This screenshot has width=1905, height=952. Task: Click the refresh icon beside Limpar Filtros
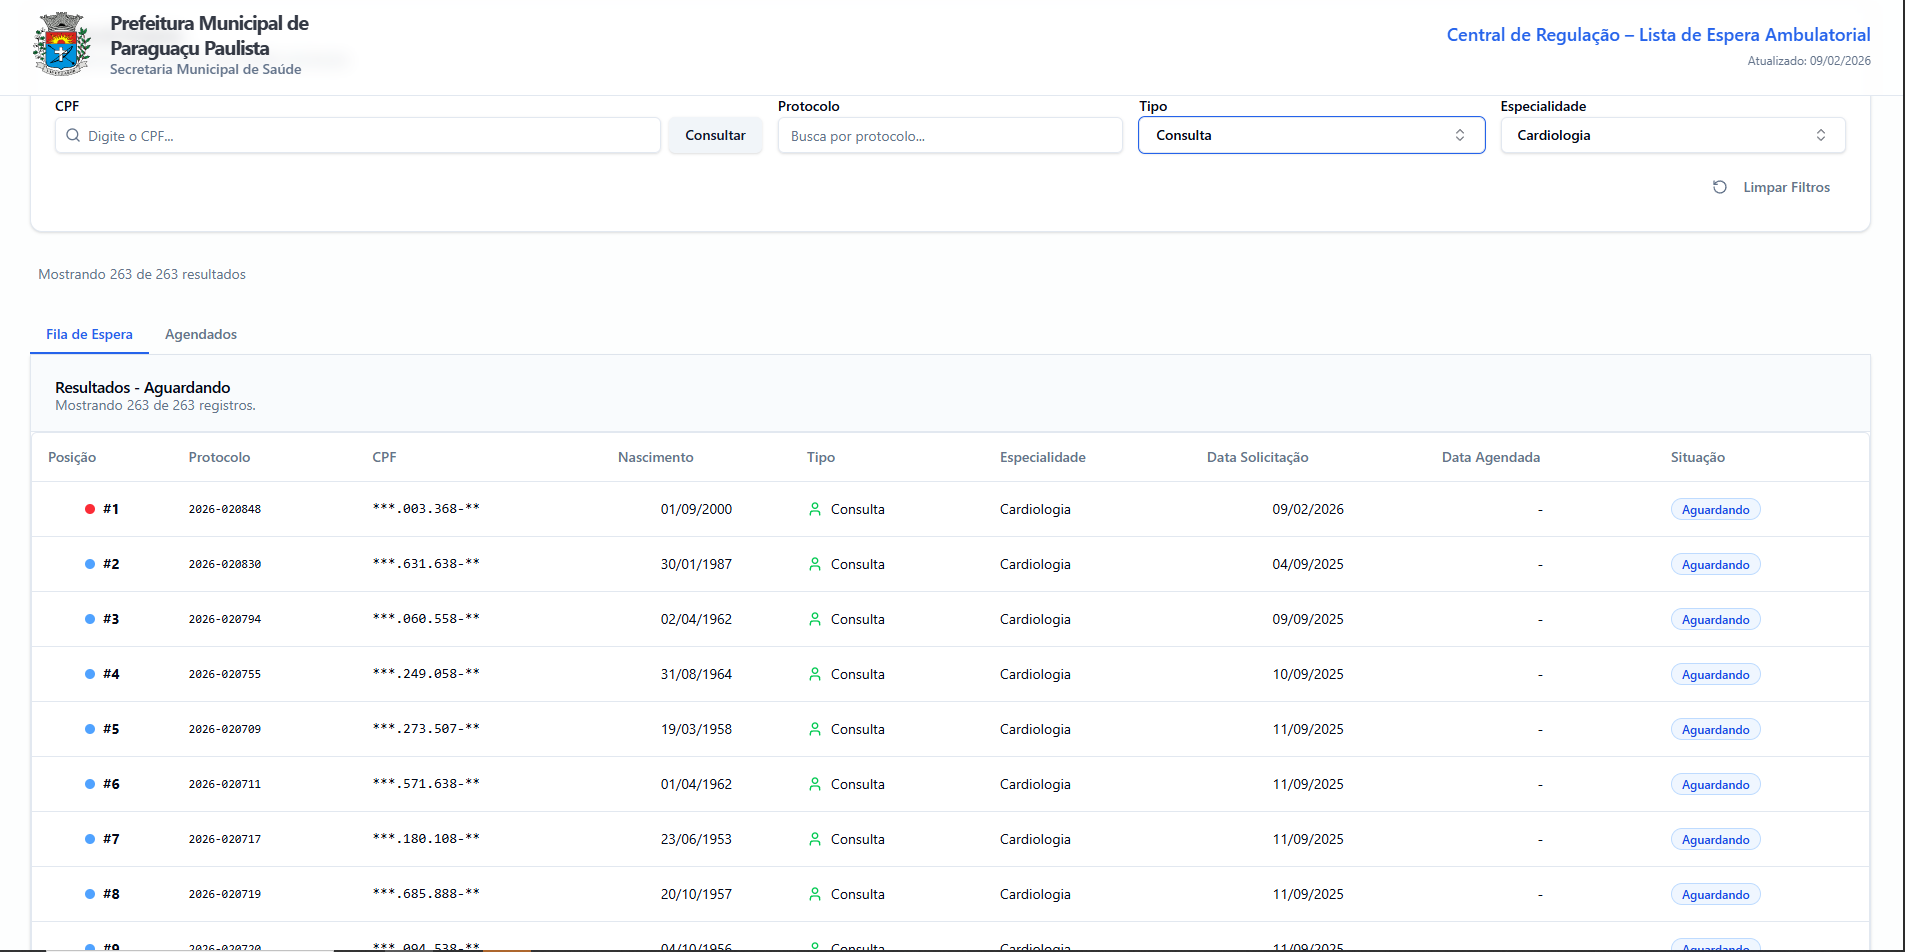[x=1719, y=187]
